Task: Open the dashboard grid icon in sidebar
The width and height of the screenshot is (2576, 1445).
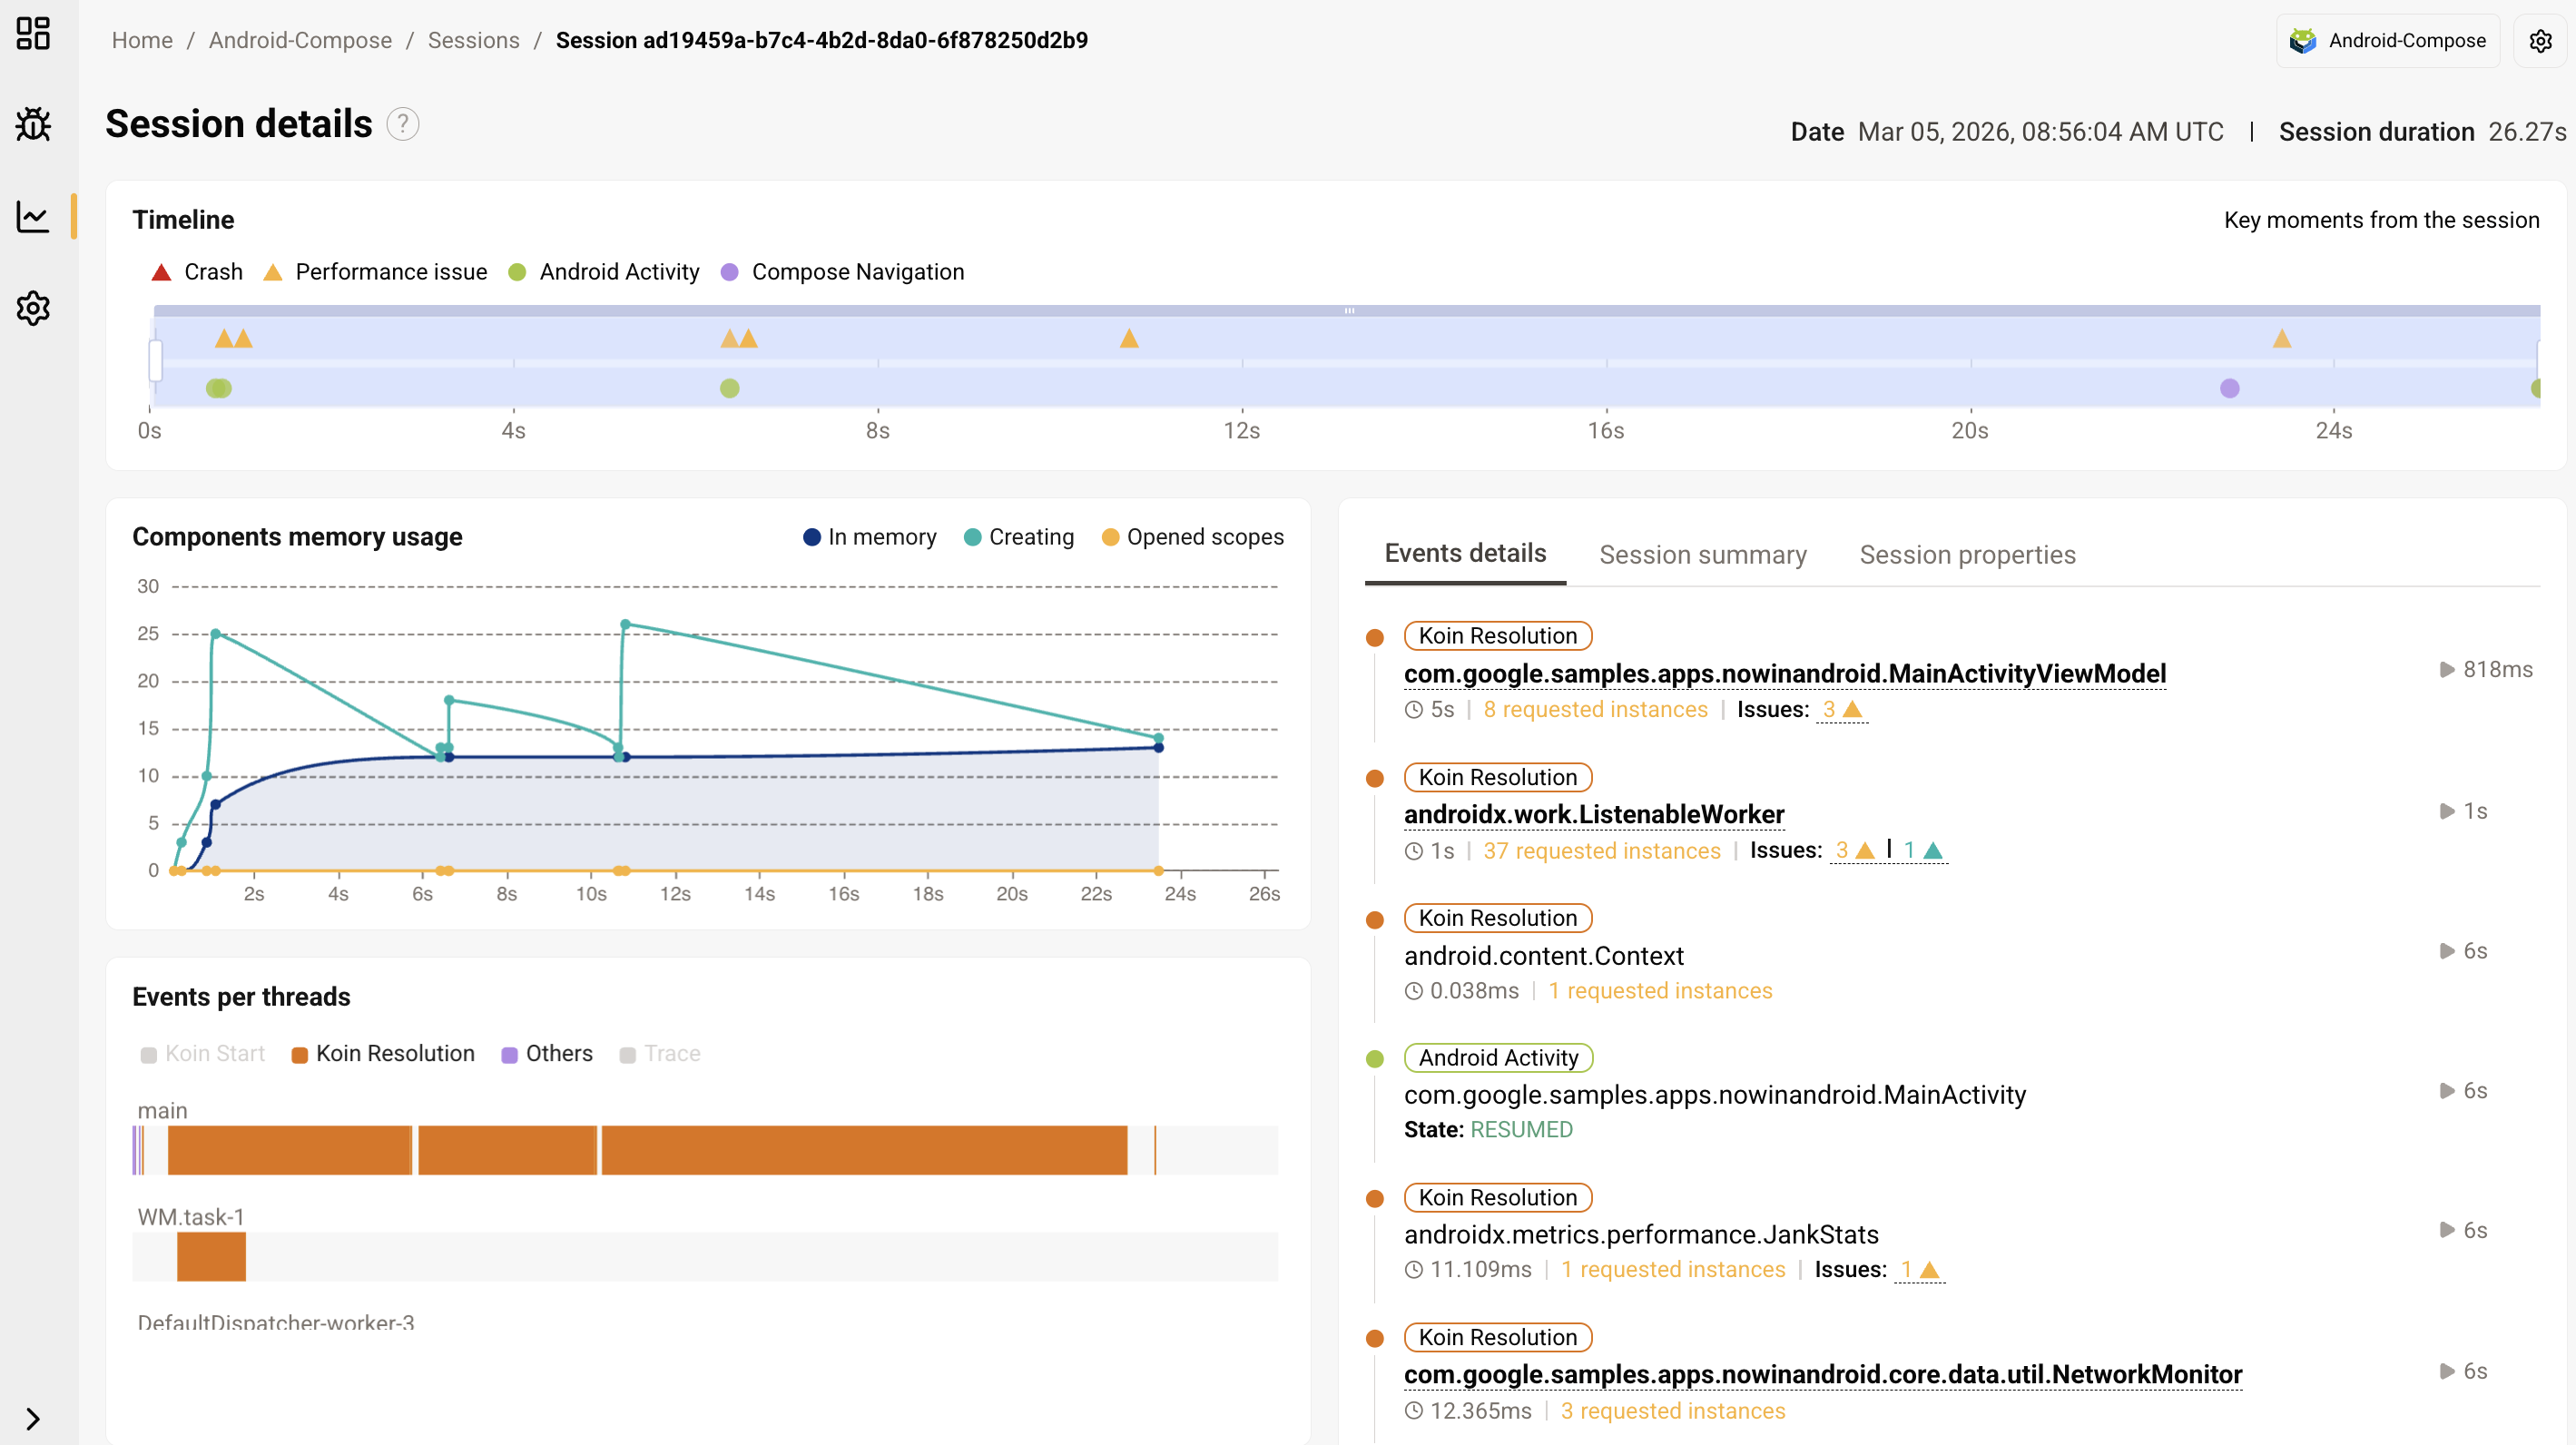Action: (33, 33)
